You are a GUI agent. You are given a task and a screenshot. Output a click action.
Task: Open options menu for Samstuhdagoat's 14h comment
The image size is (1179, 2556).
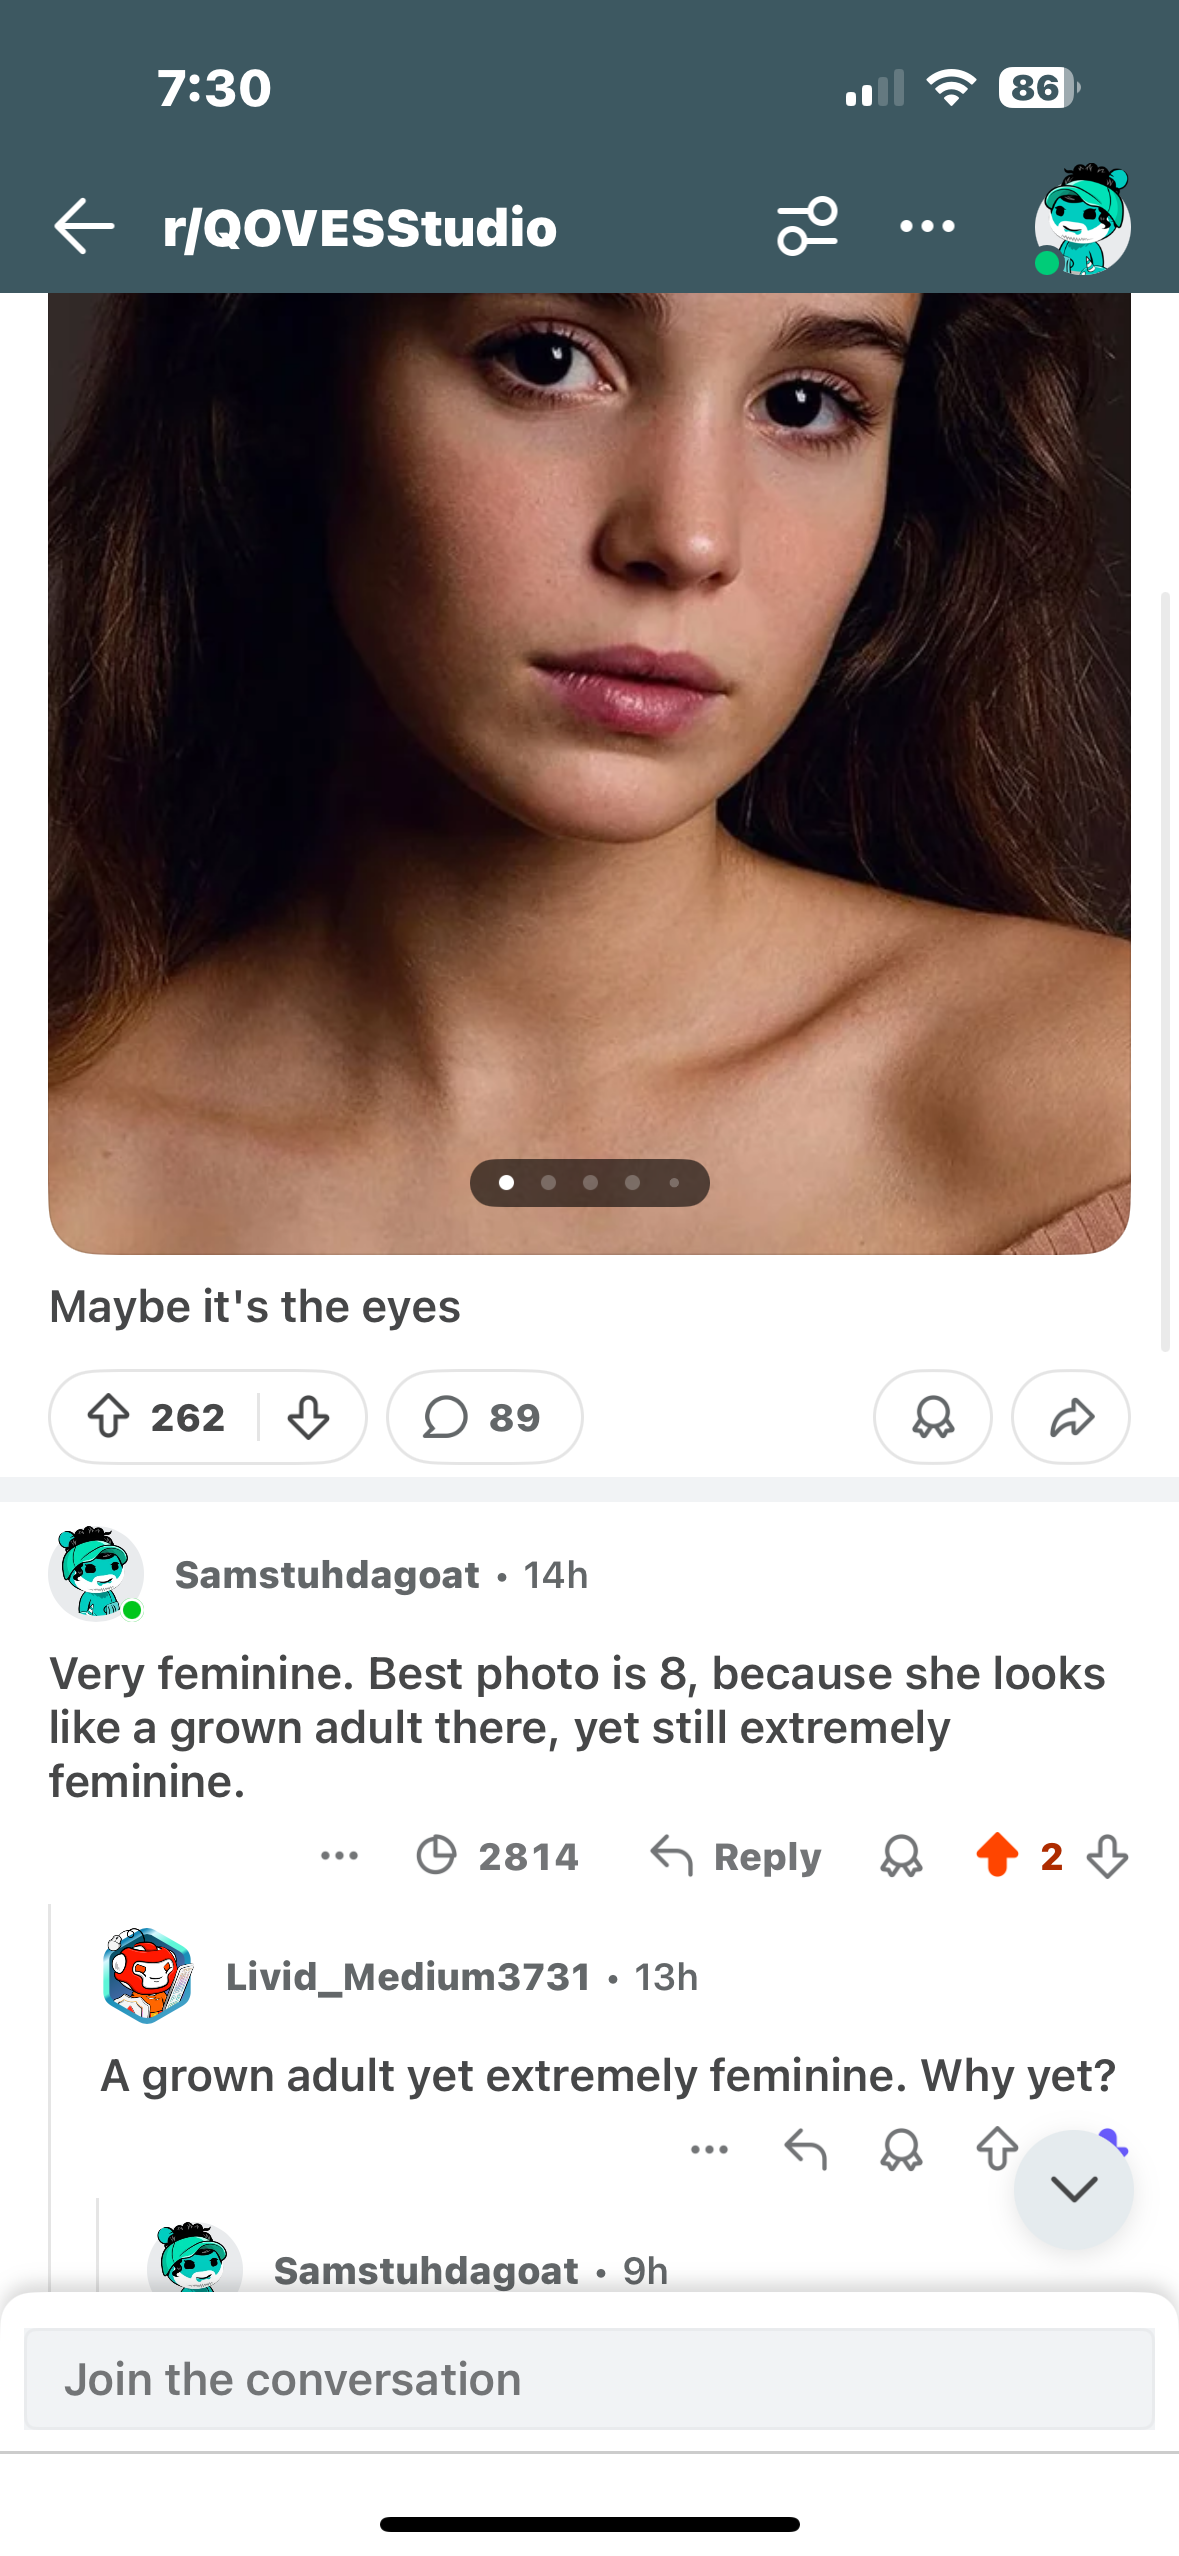(x=339, y=1856)
